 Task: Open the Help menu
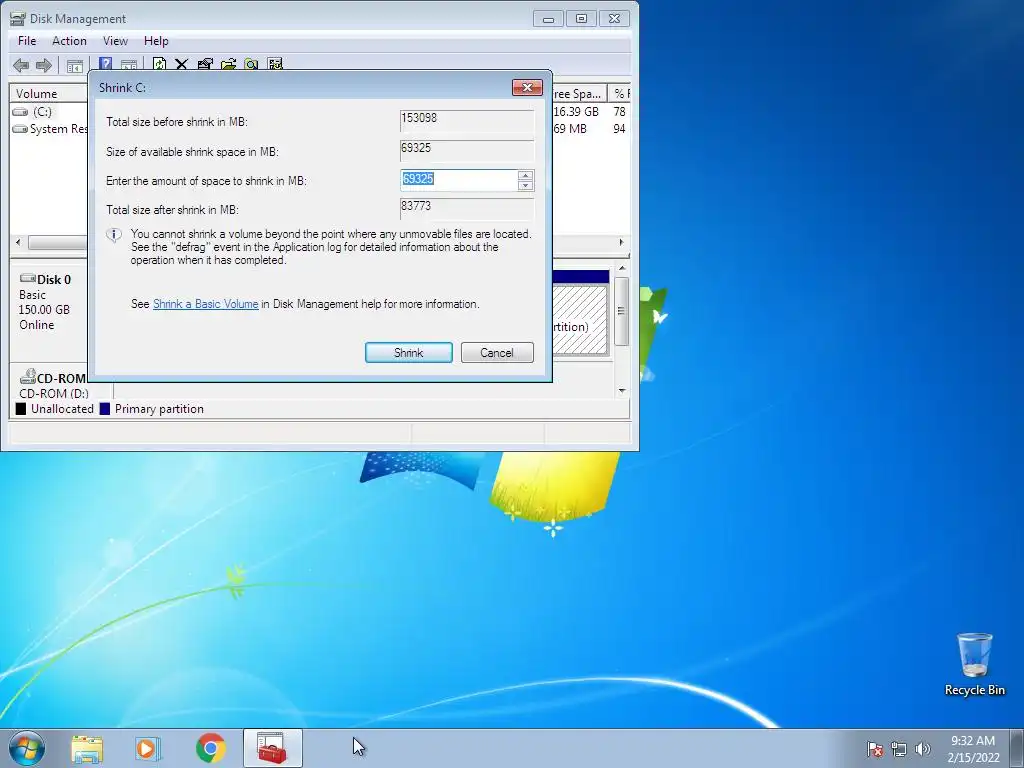[156, 40]
